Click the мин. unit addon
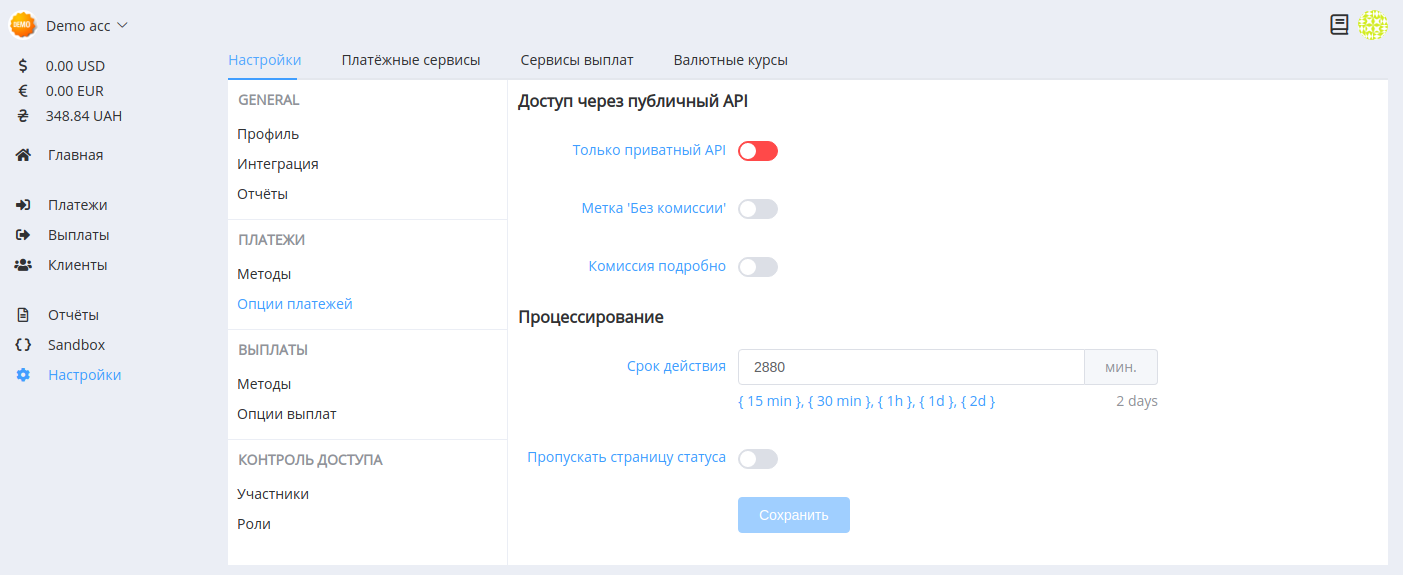Viewport: 1403px width, 575px height. 1121,367
